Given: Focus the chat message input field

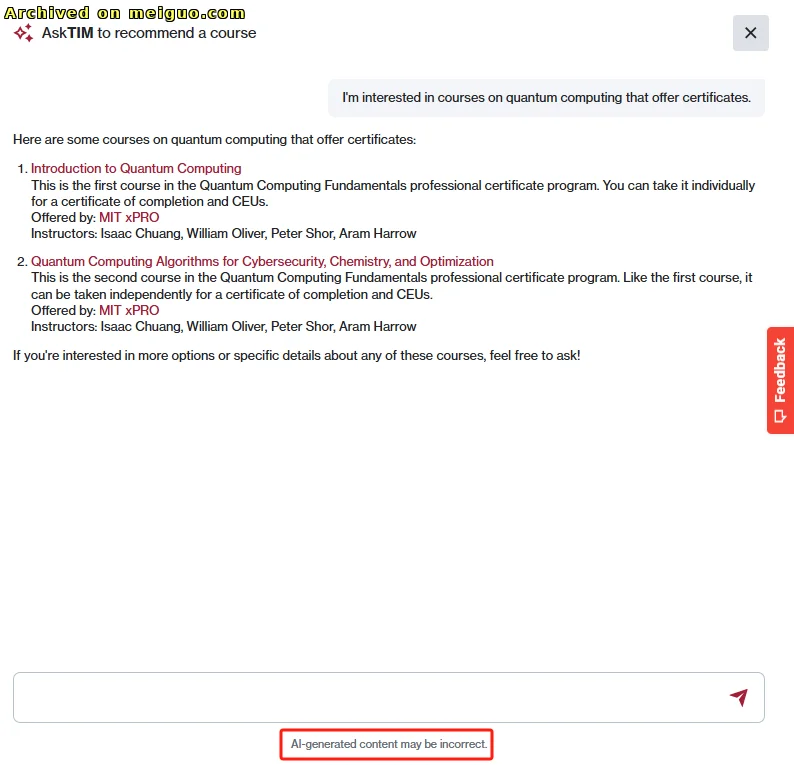Looking at the screenshot, I should (x=388, y=697).
